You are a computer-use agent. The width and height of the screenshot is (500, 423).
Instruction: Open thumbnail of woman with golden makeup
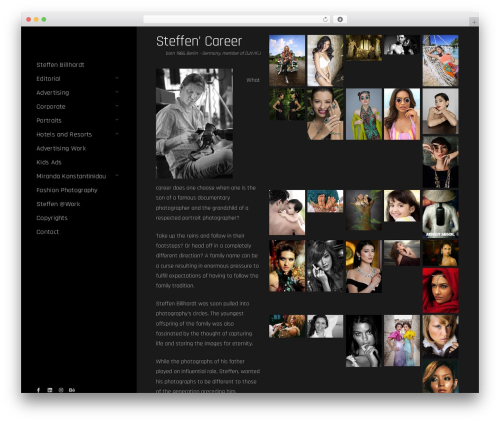(440, 376)
